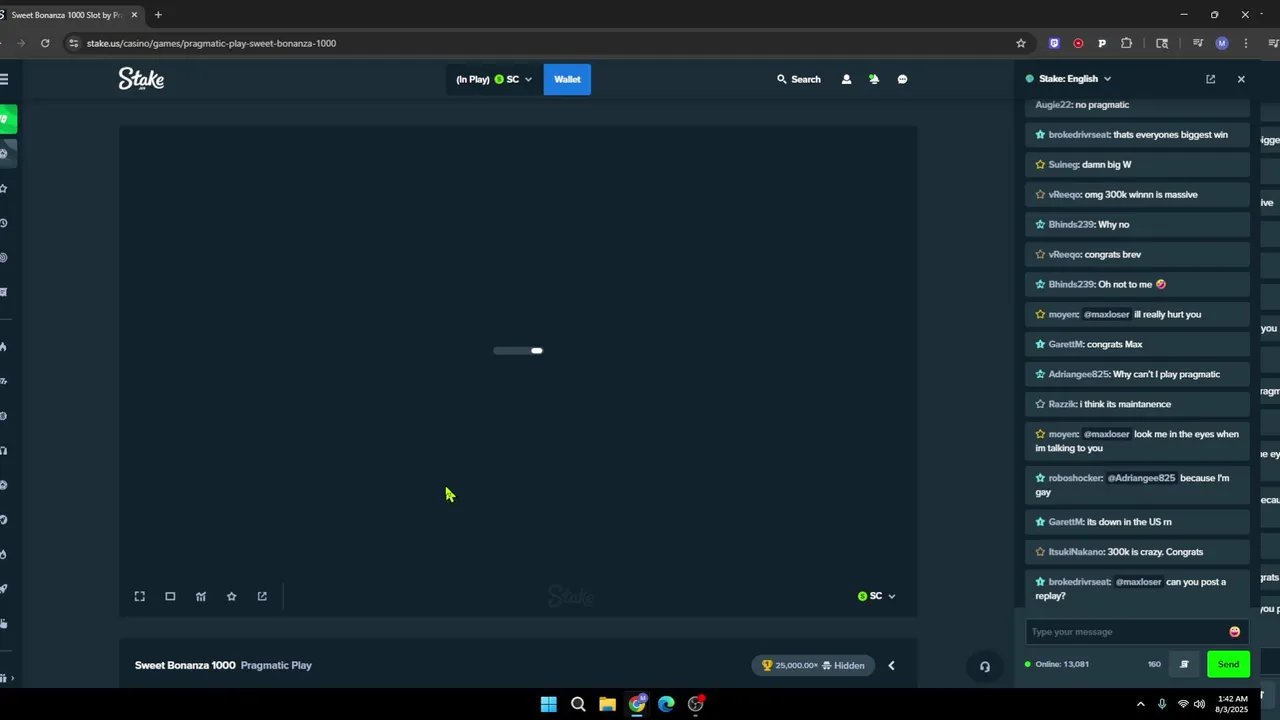Open the star favourites icon in sidebar
The height and width of the screenshot is (720, 1280).
tap(4, 188)
